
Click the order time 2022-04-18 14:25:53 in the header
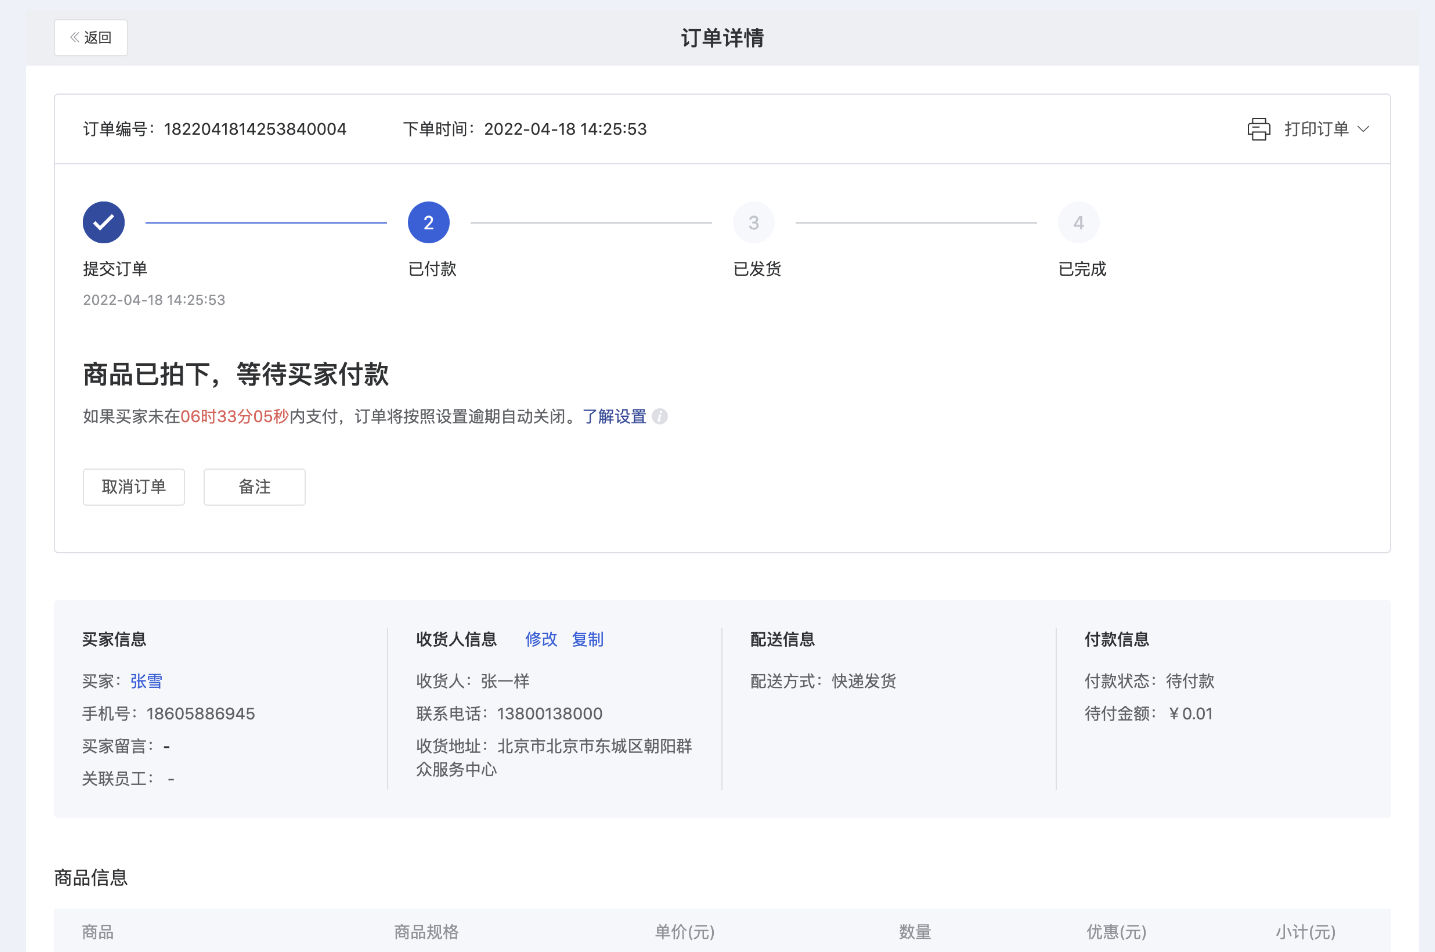pyautogui.click(x=565, y=129)
